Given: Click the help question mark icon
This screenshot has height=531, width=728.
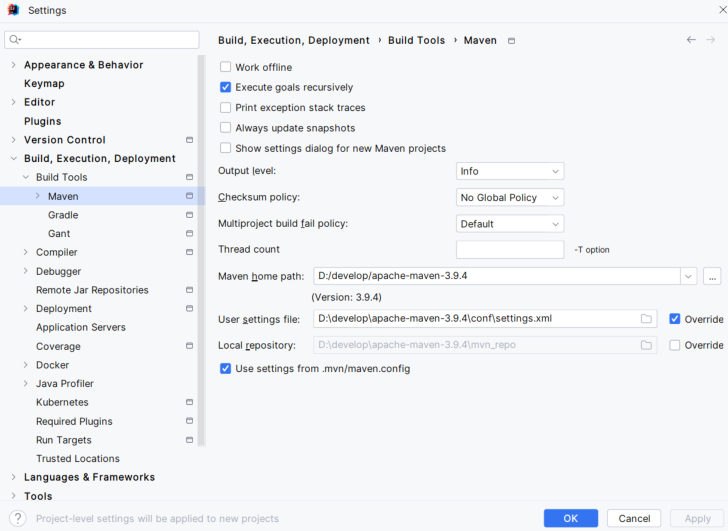Looking at the screenshot, I should coord(18,518).
